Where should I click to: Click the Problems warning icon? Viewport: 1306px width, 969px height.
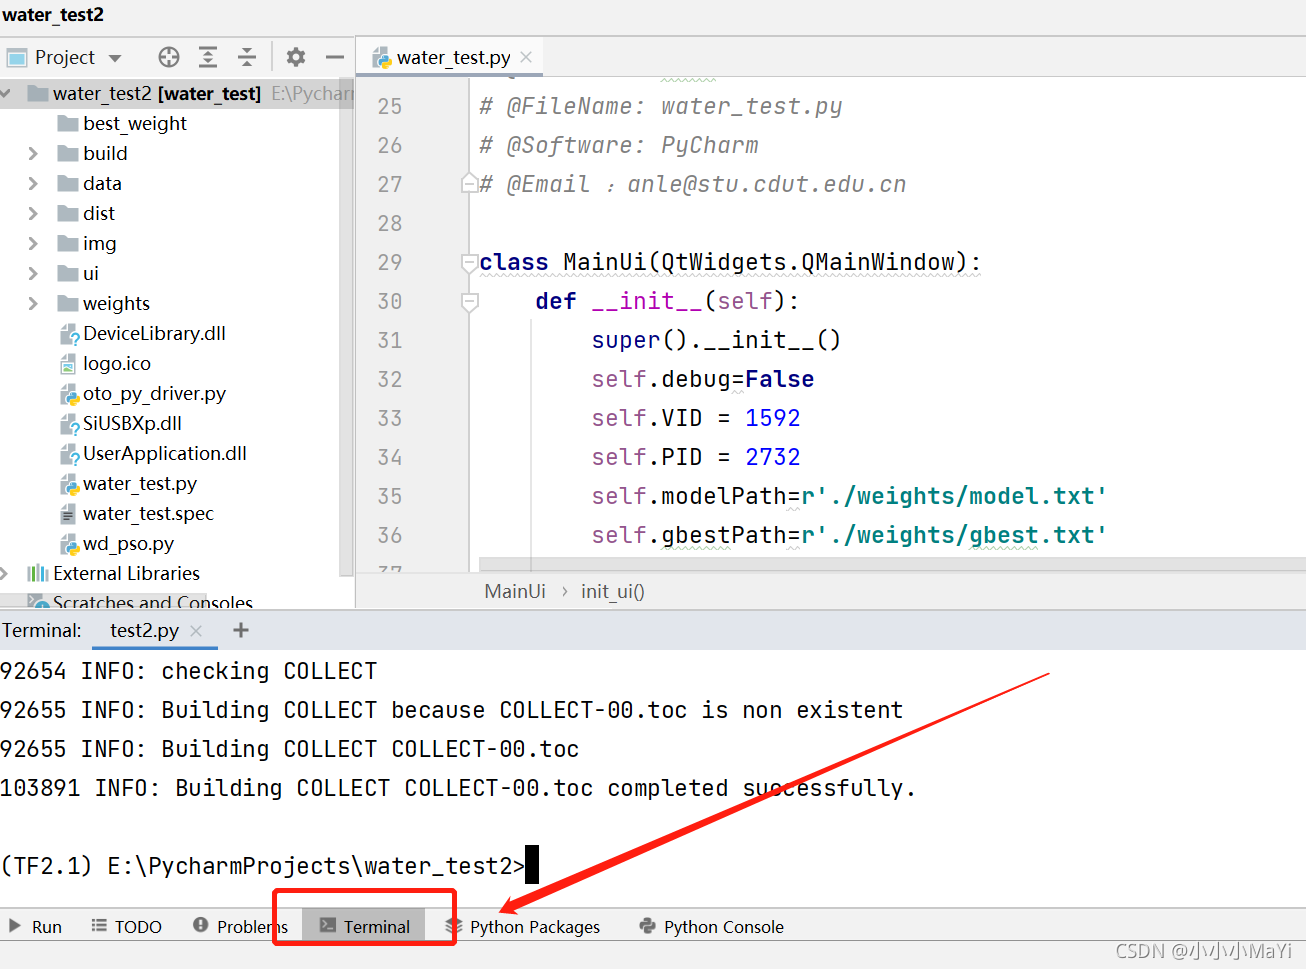[x=201, y=925]
